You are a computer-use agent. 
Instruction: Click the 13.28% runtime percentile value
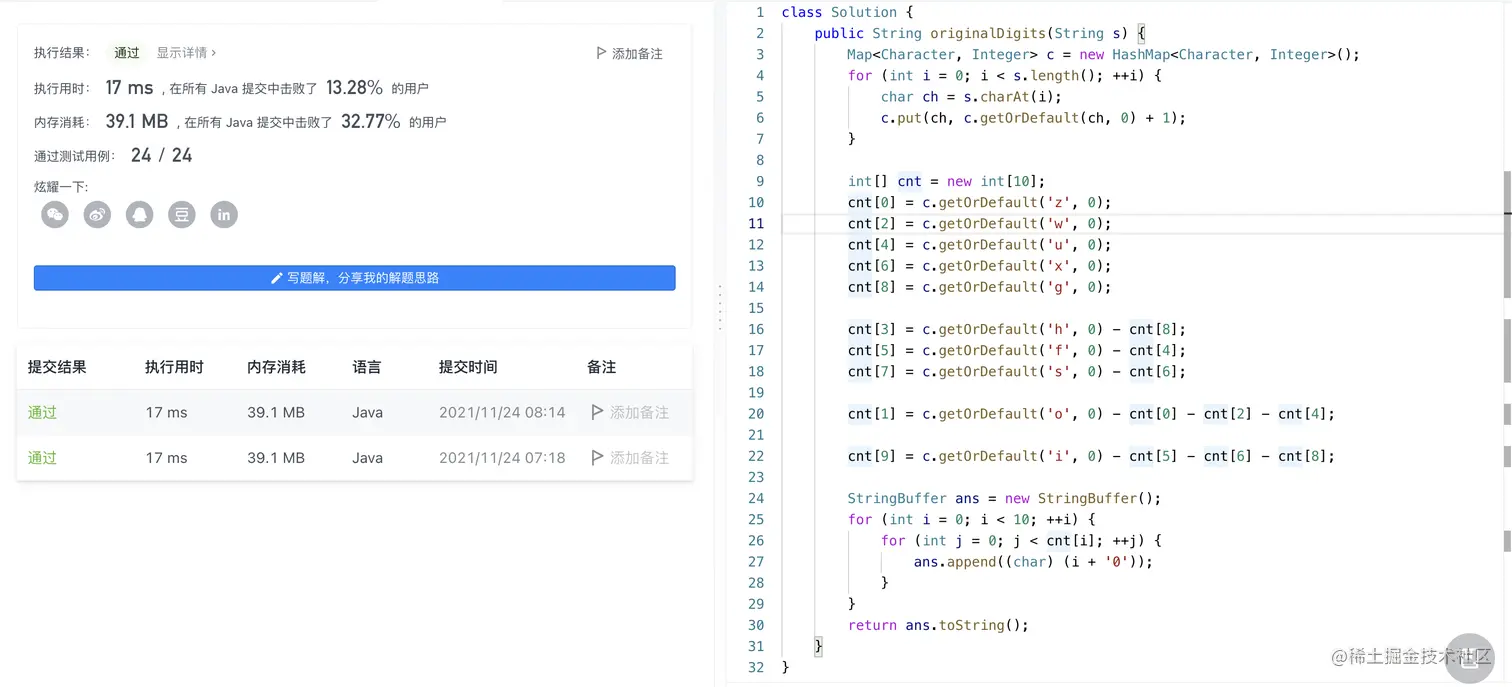click(354, 88)
